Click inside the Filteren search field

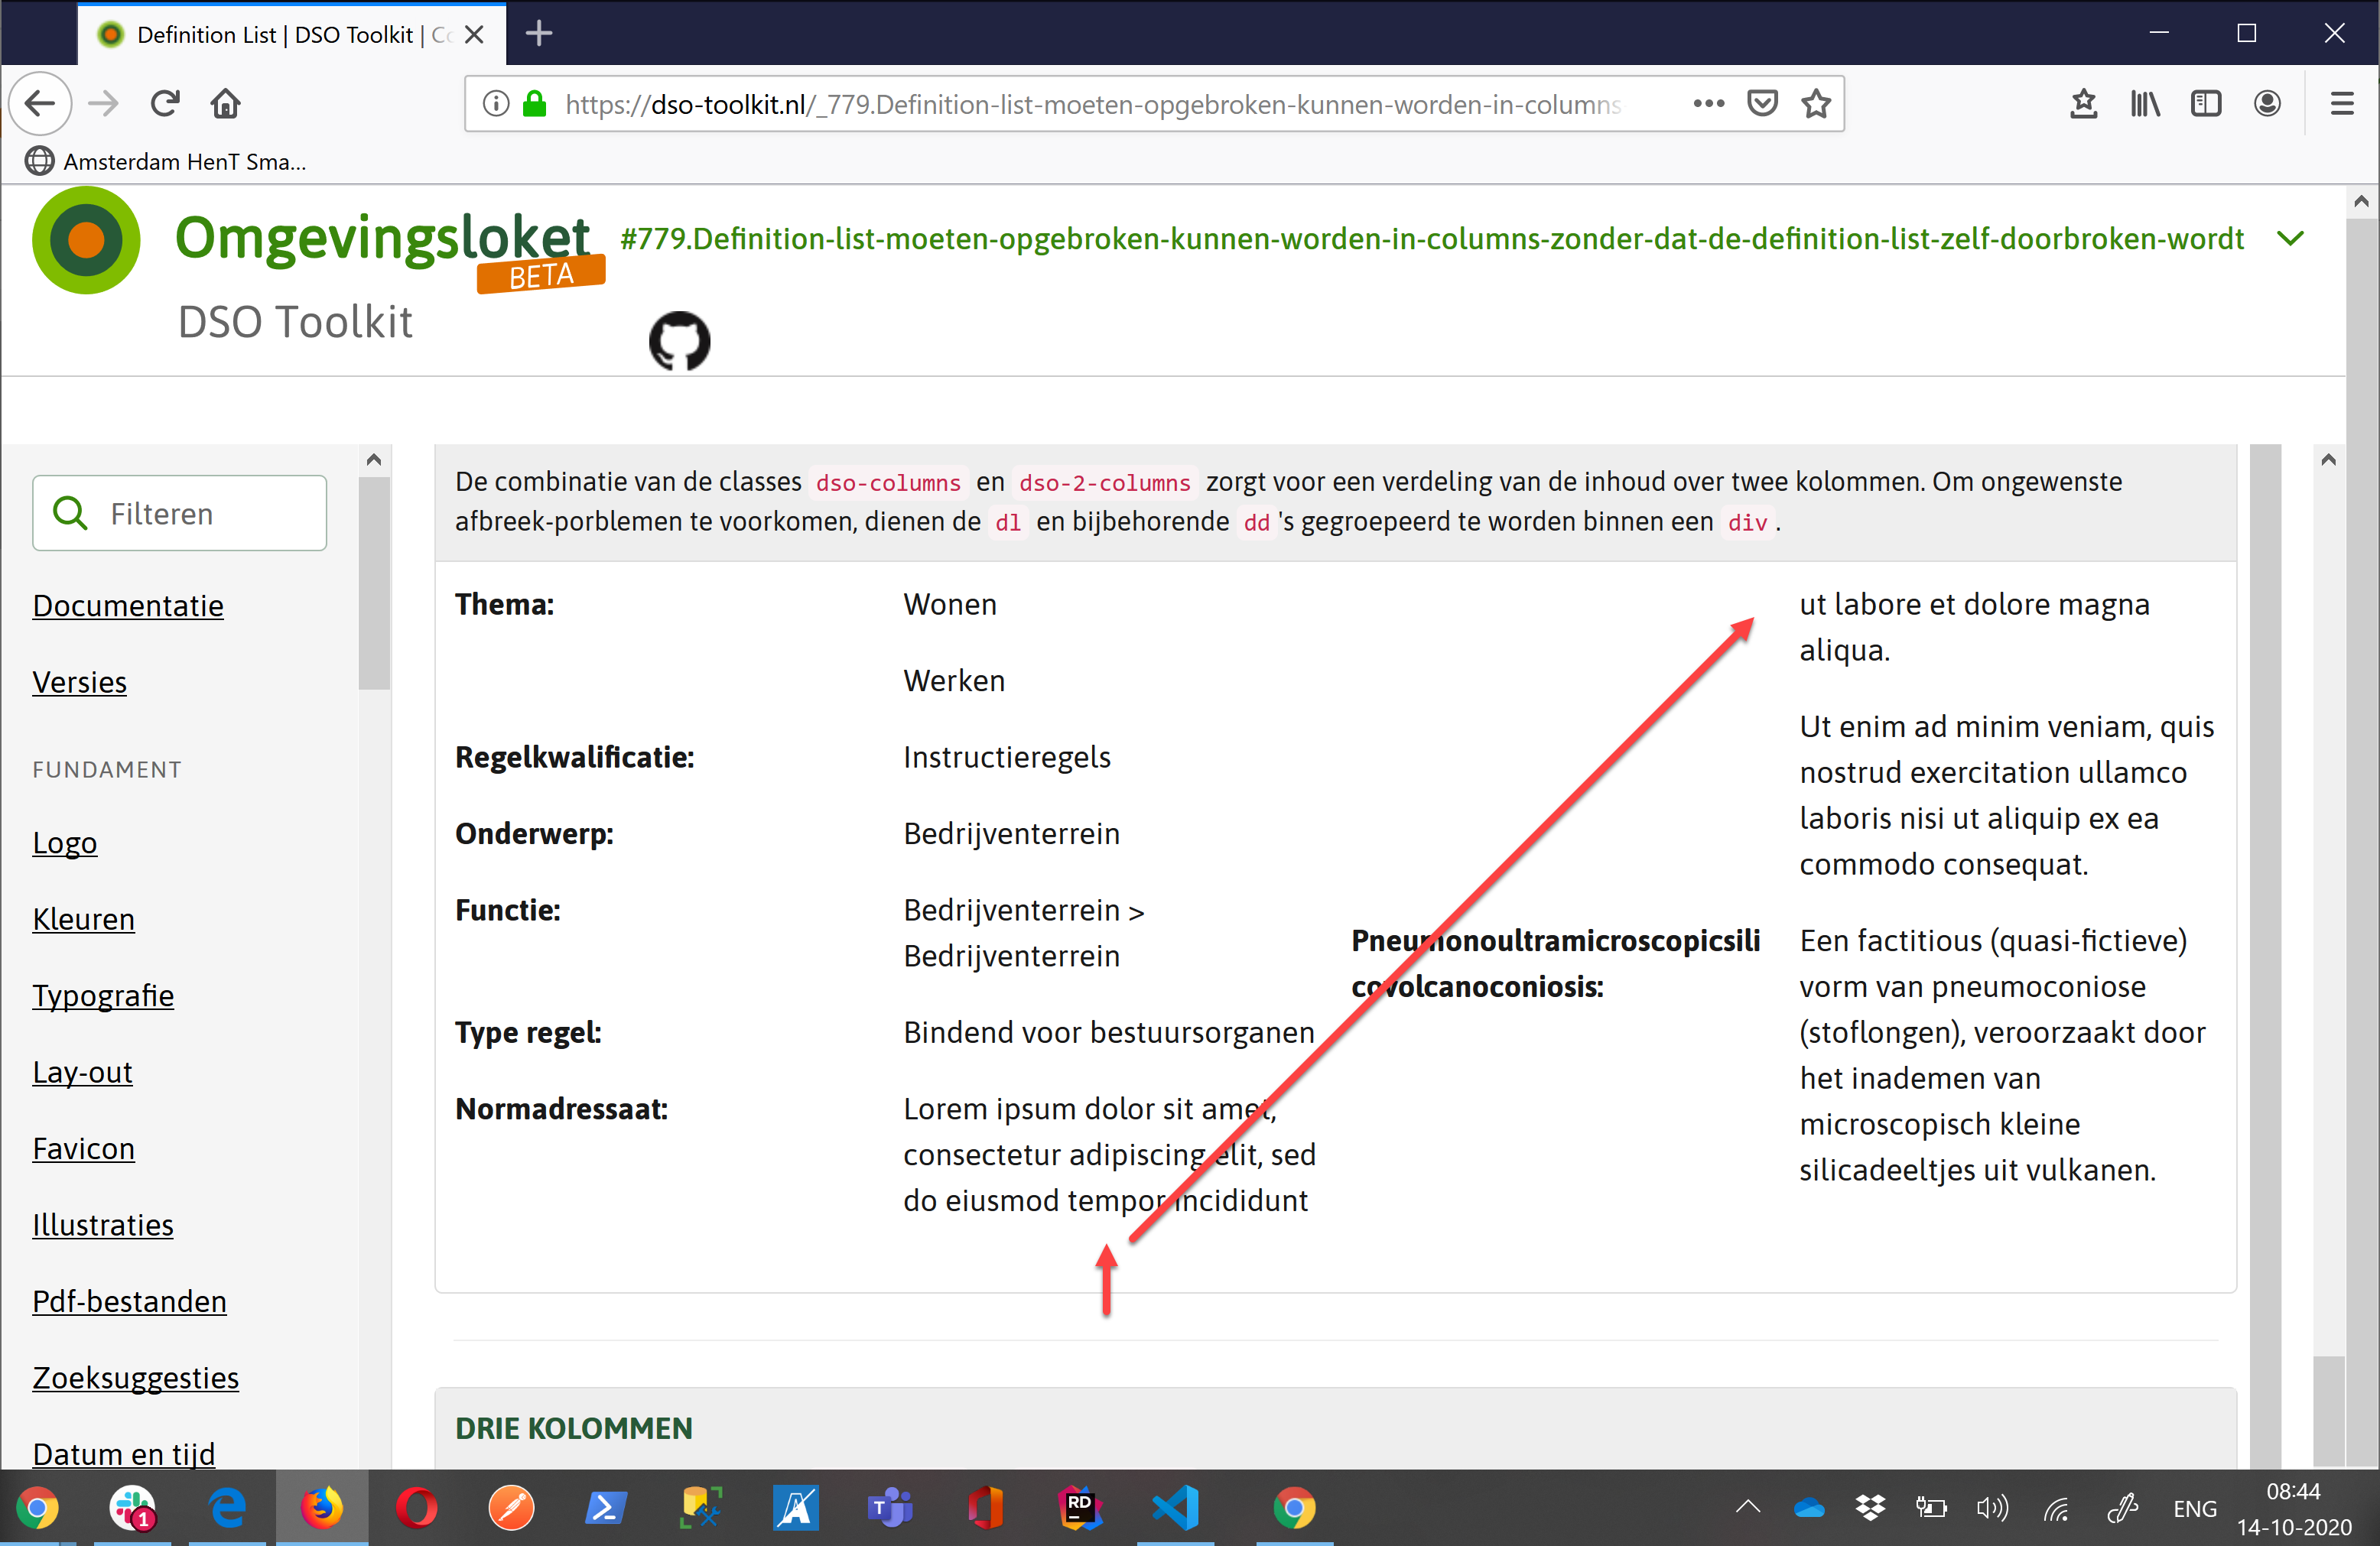pyautogui.click(x=180, y=512)
